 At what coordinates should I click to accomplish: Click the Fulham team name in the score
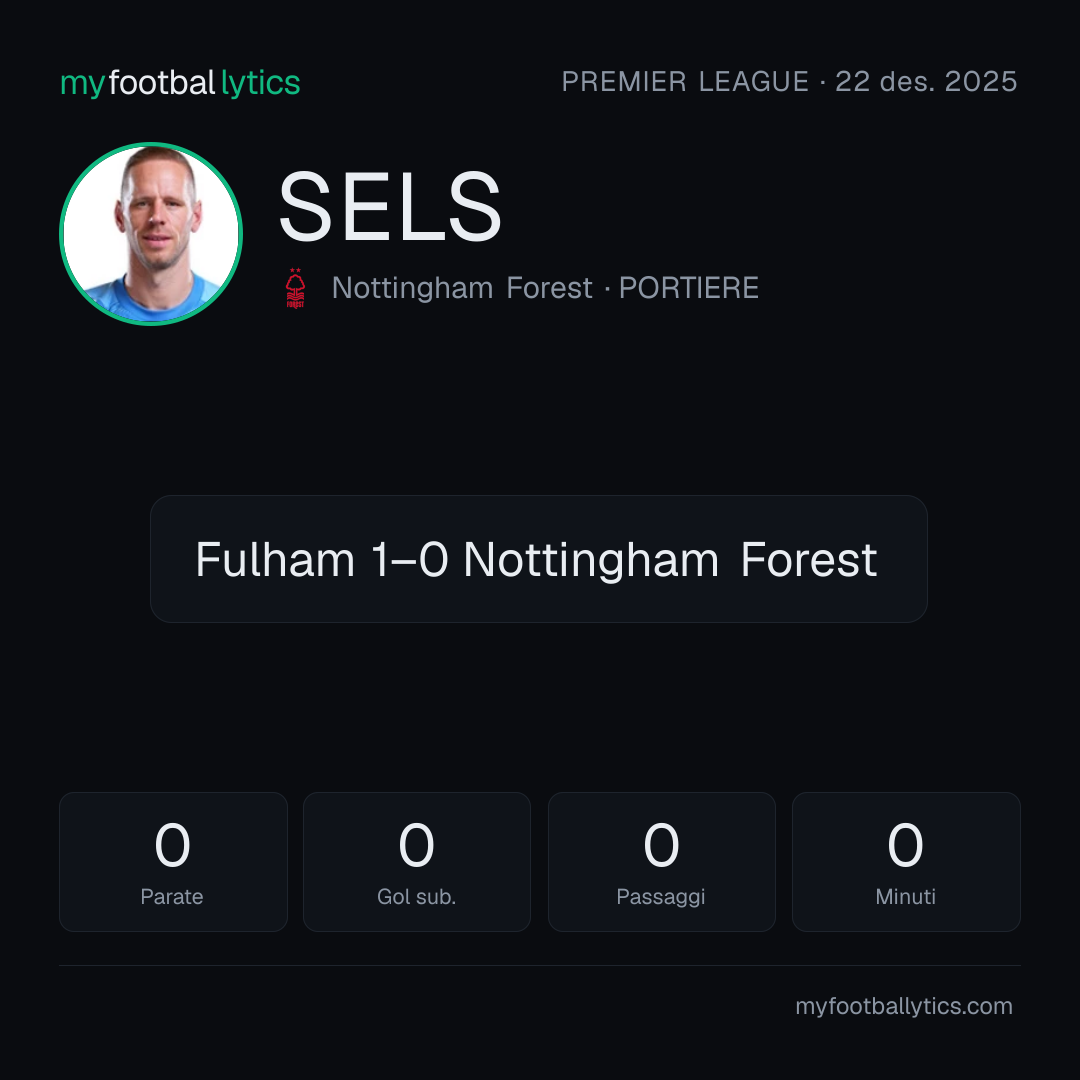coord(275,559)
